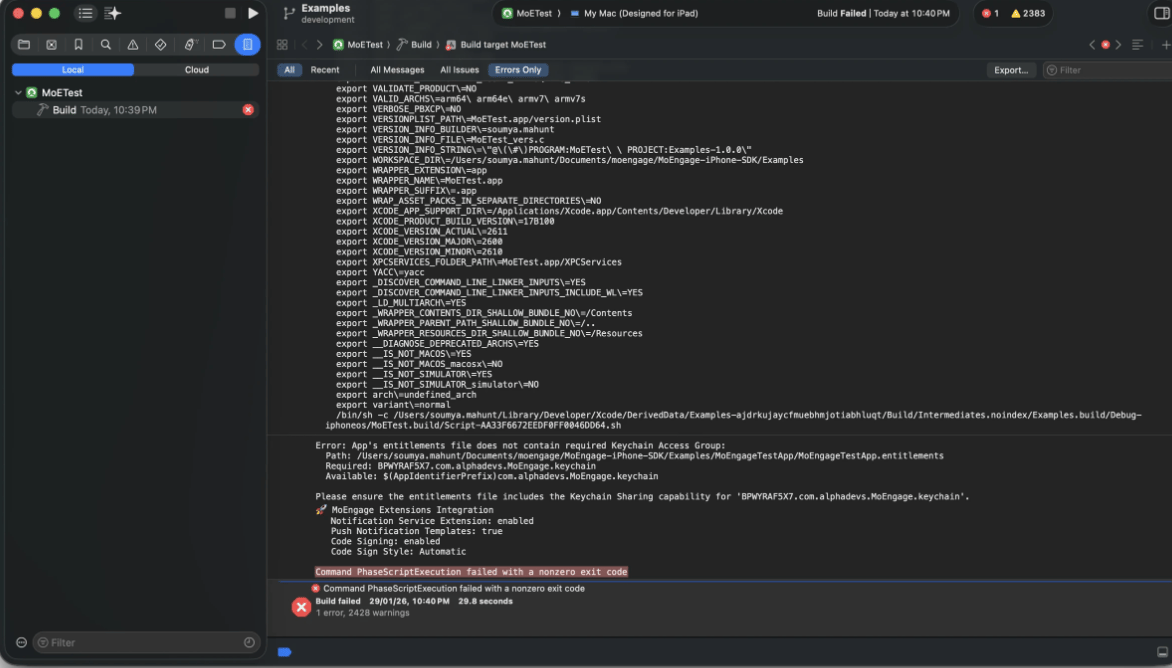Add a new editor pane

coord(1165,45)
